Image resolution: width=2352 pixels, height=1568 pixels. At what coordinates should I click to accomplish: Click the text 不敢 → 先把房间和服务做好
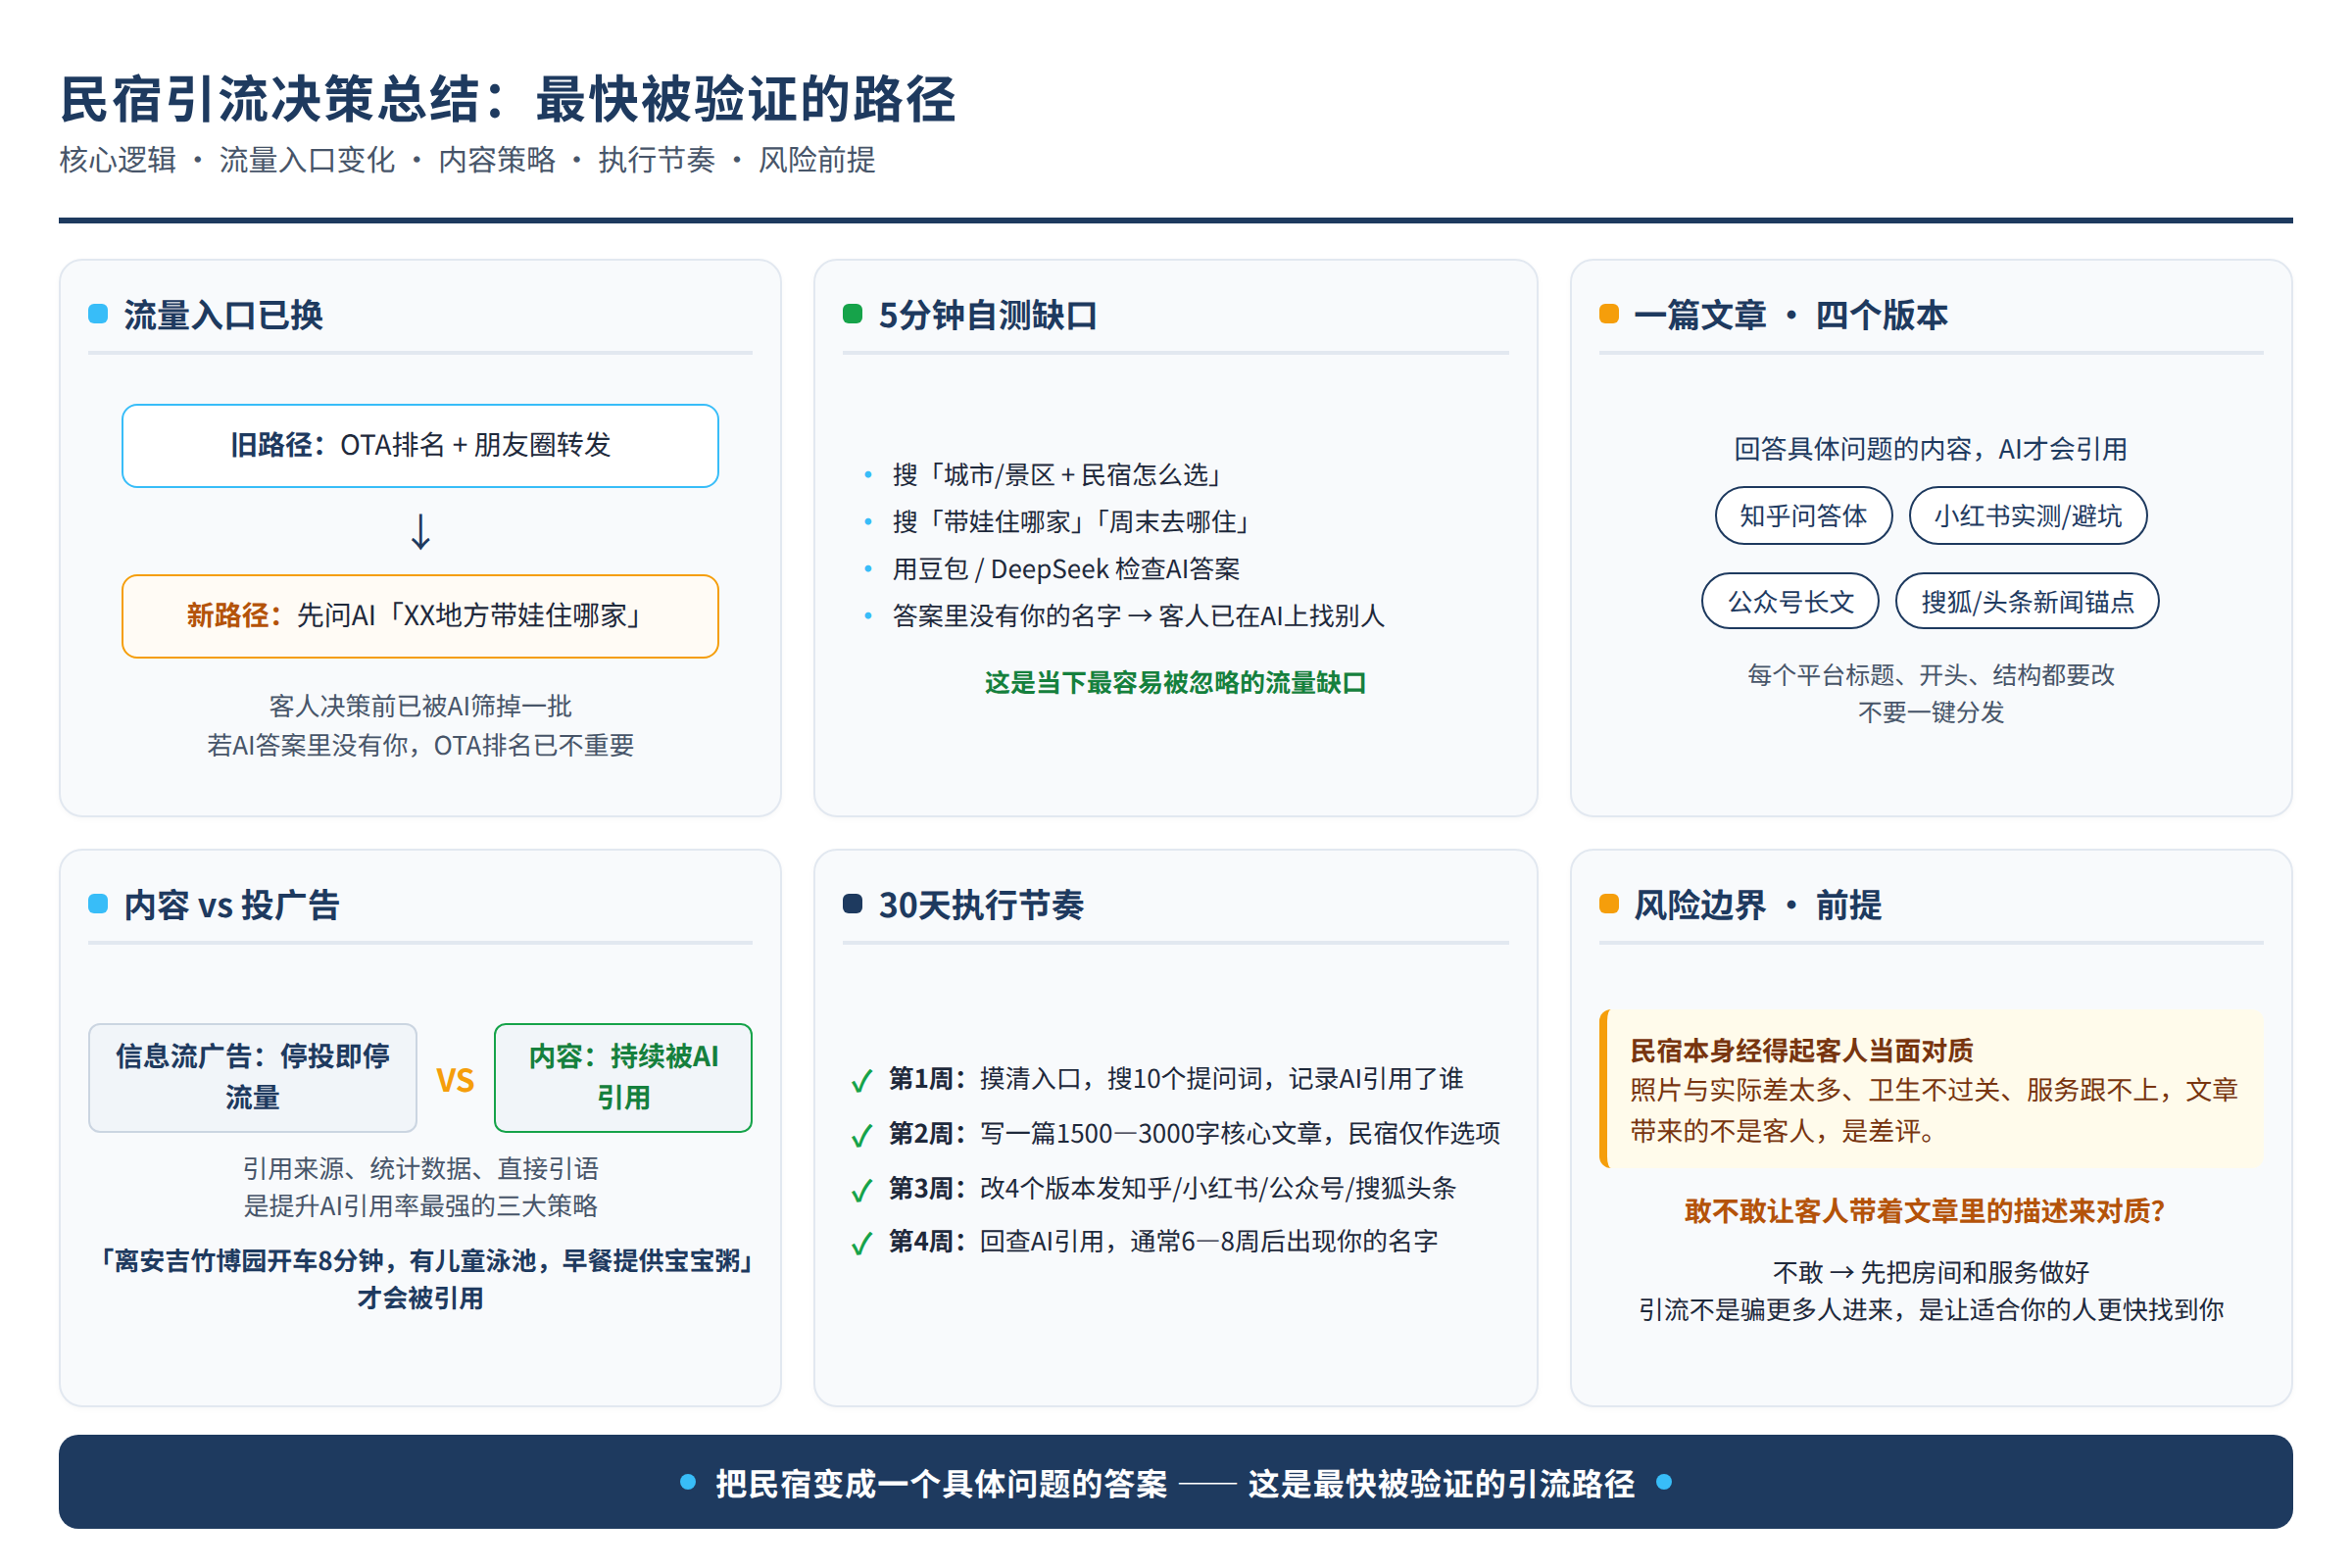pos(1931,1273)
